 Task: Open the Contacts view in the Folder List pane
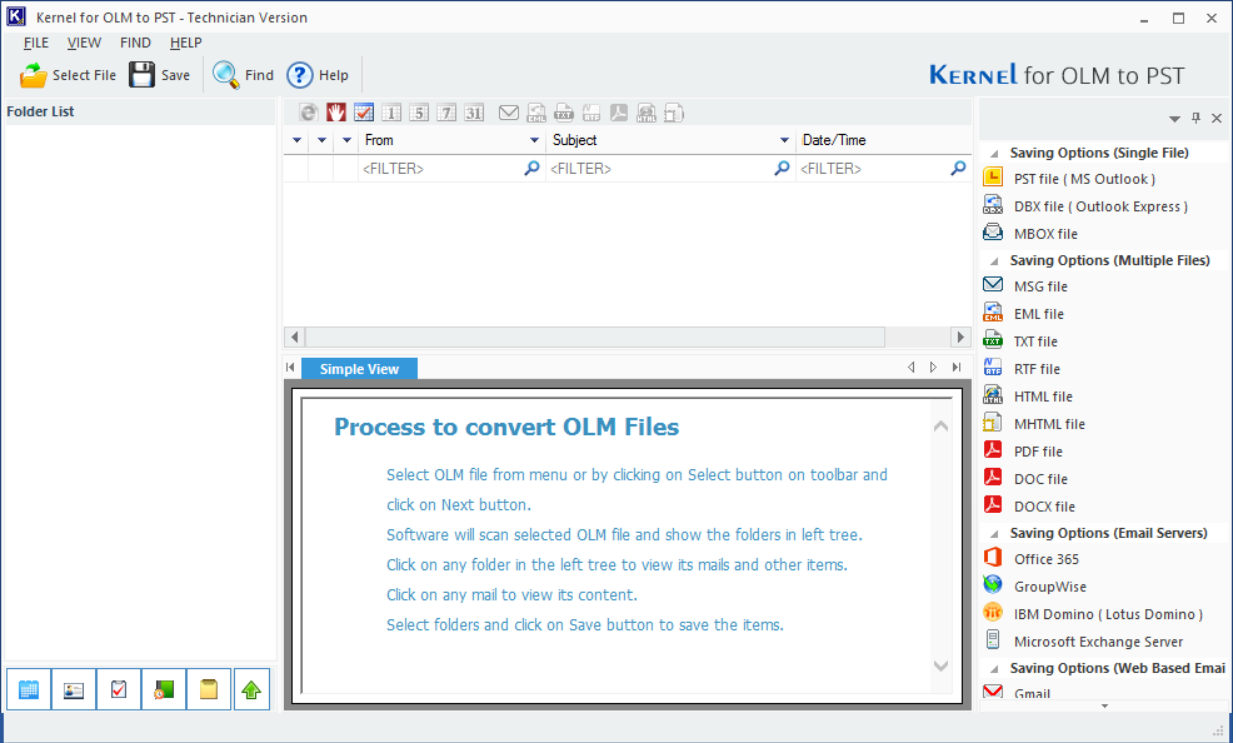(x=74, y=690)
